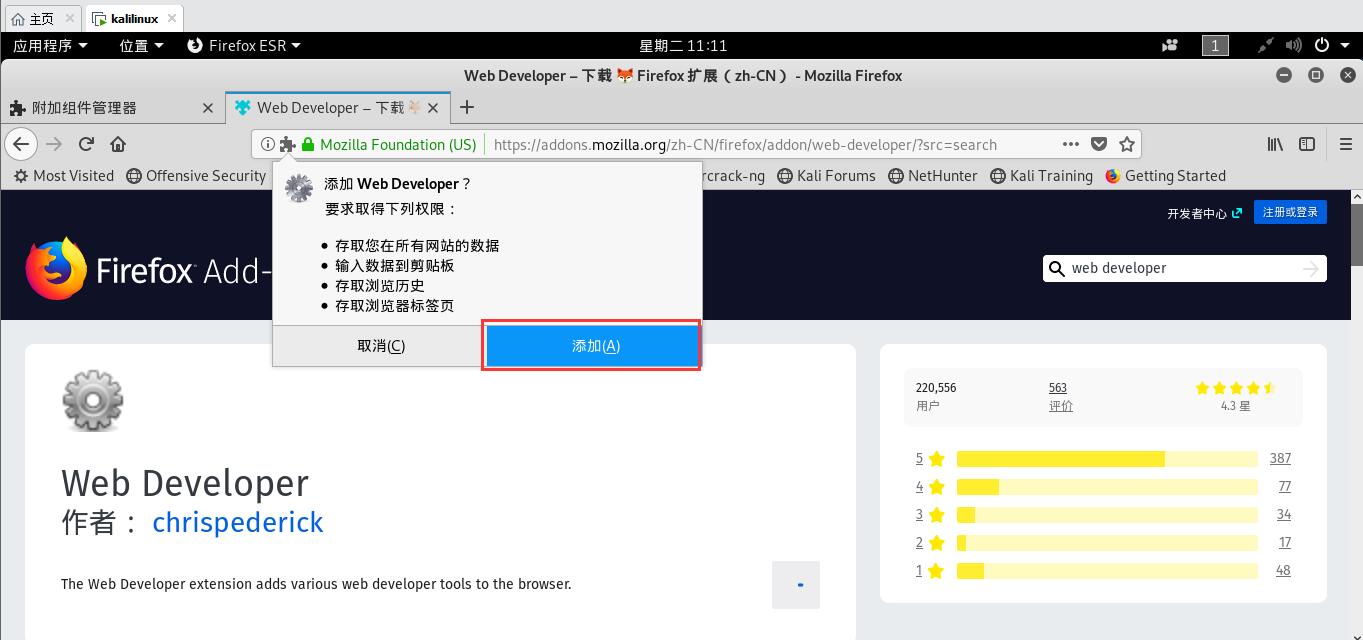Open a new browser tab with the plus icon
Screen dimensions: 1363x640
tap(466, 107)
